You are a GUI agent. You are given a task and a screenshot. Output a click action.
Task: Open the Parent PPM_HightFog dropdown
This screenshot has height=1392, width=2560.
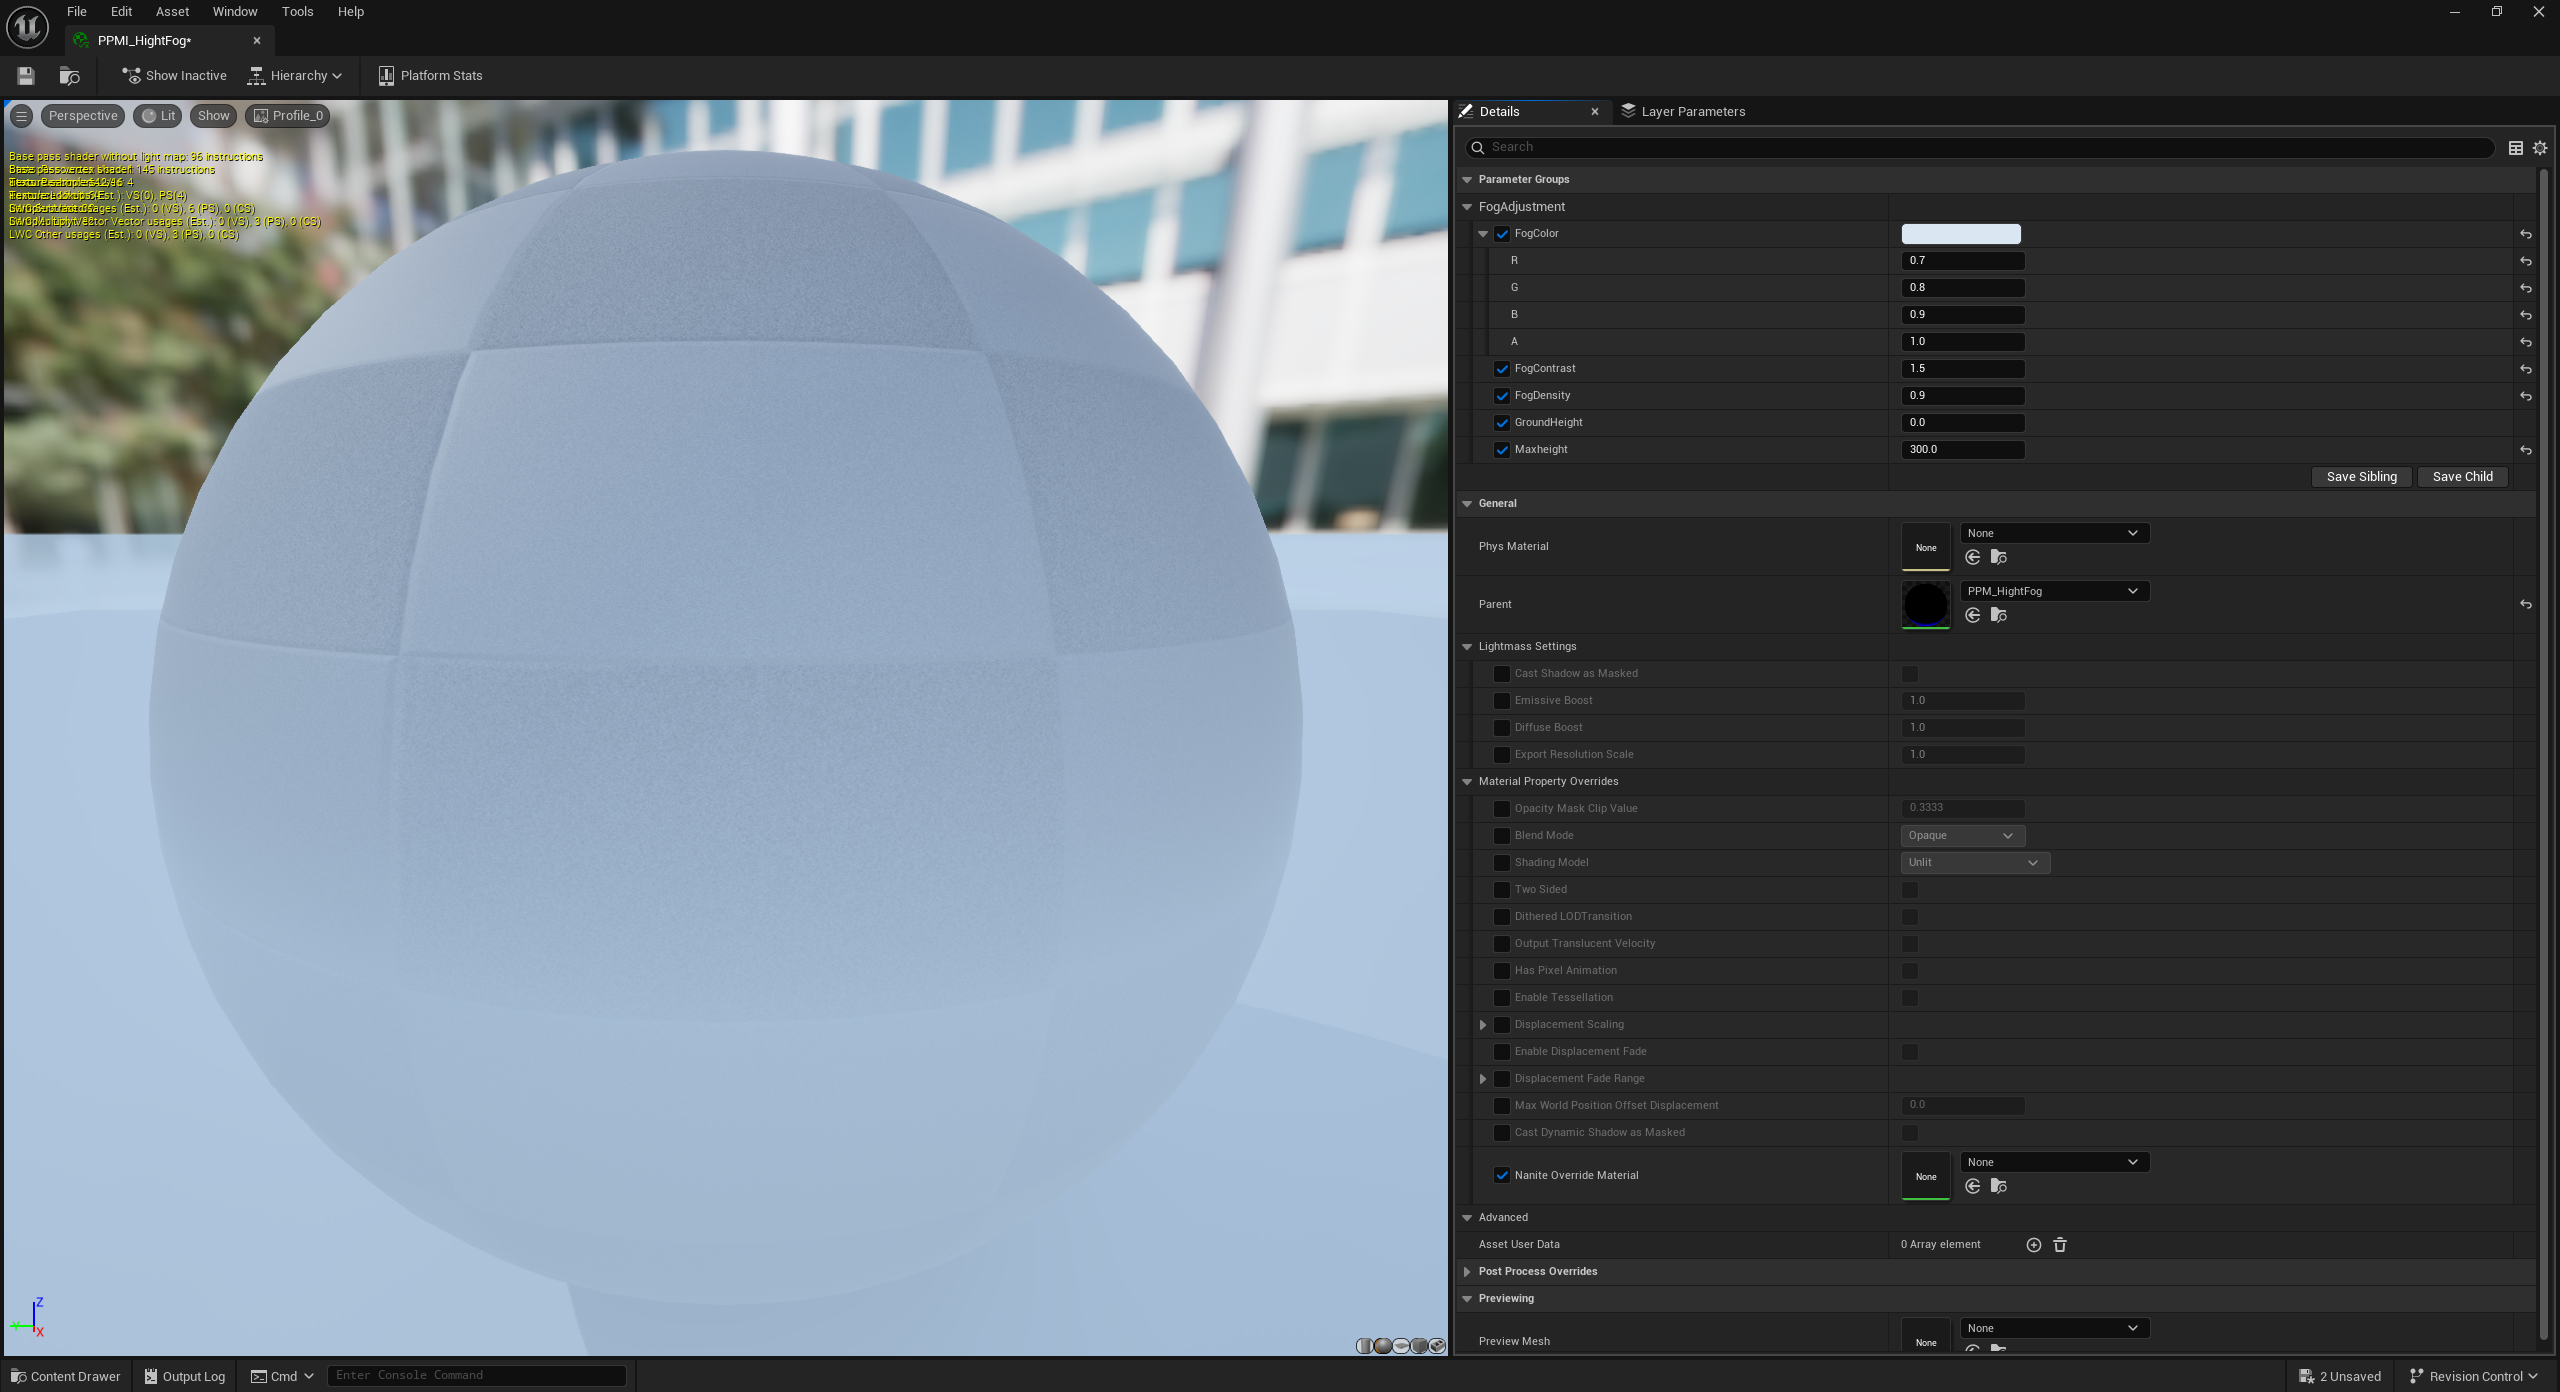[2053, 591]
